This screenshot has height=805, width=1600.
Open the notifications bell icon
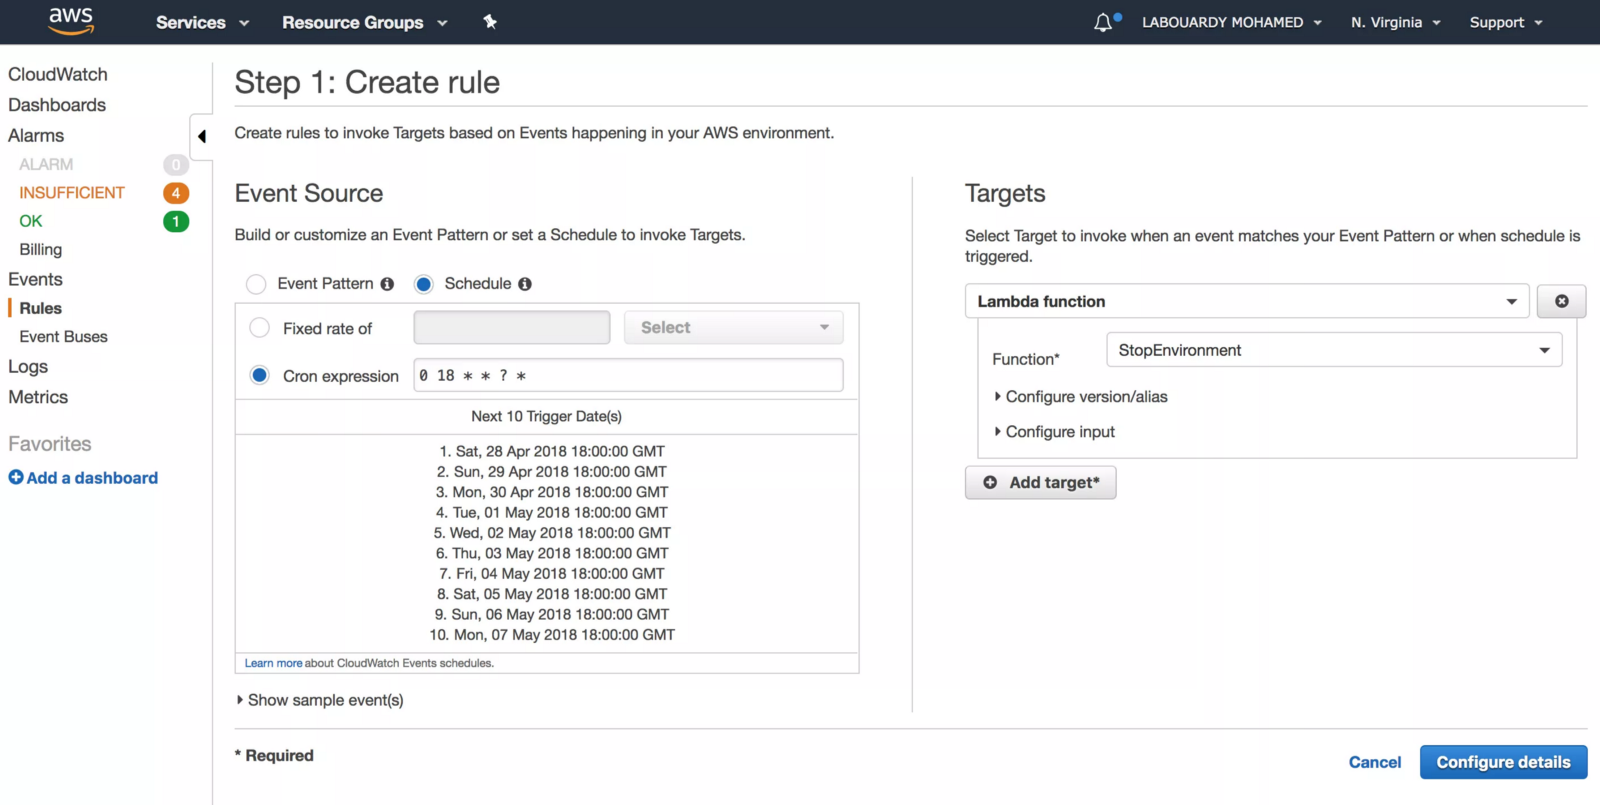click(1102, 22)
